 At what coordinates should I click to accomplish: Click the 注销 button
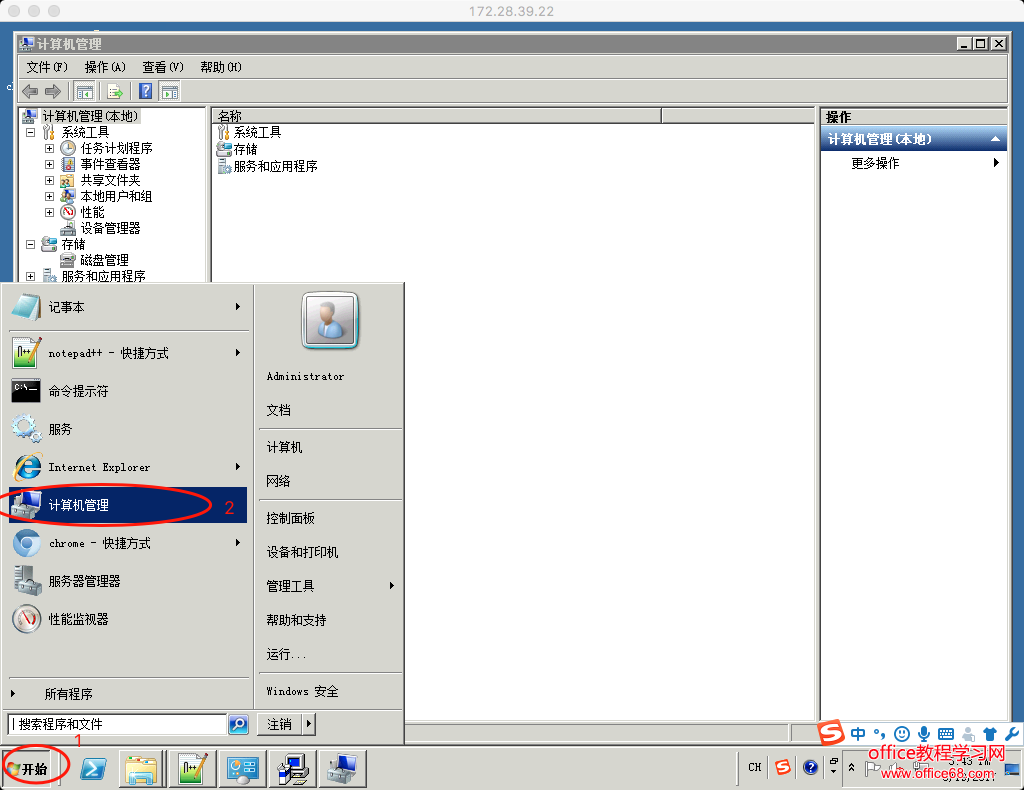280,724
